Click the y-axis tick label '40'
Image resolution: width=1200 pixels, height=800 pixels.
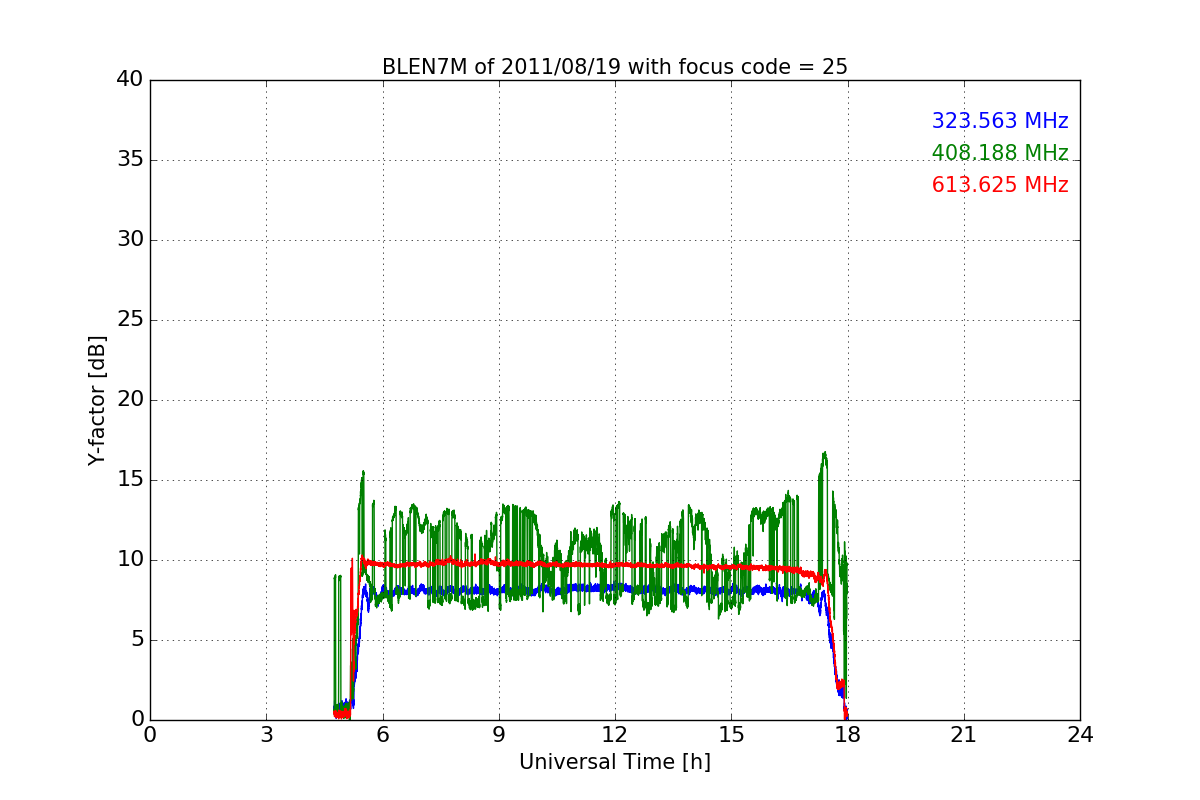click(129, 80)
